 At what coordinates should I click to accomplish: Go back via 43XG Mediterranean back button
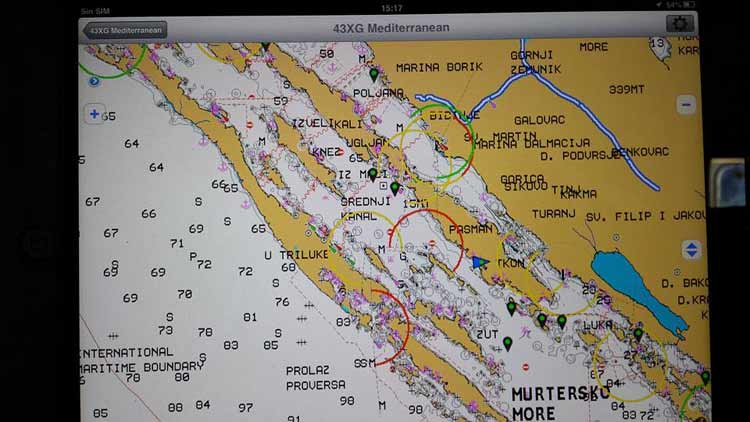click(123, 30)
